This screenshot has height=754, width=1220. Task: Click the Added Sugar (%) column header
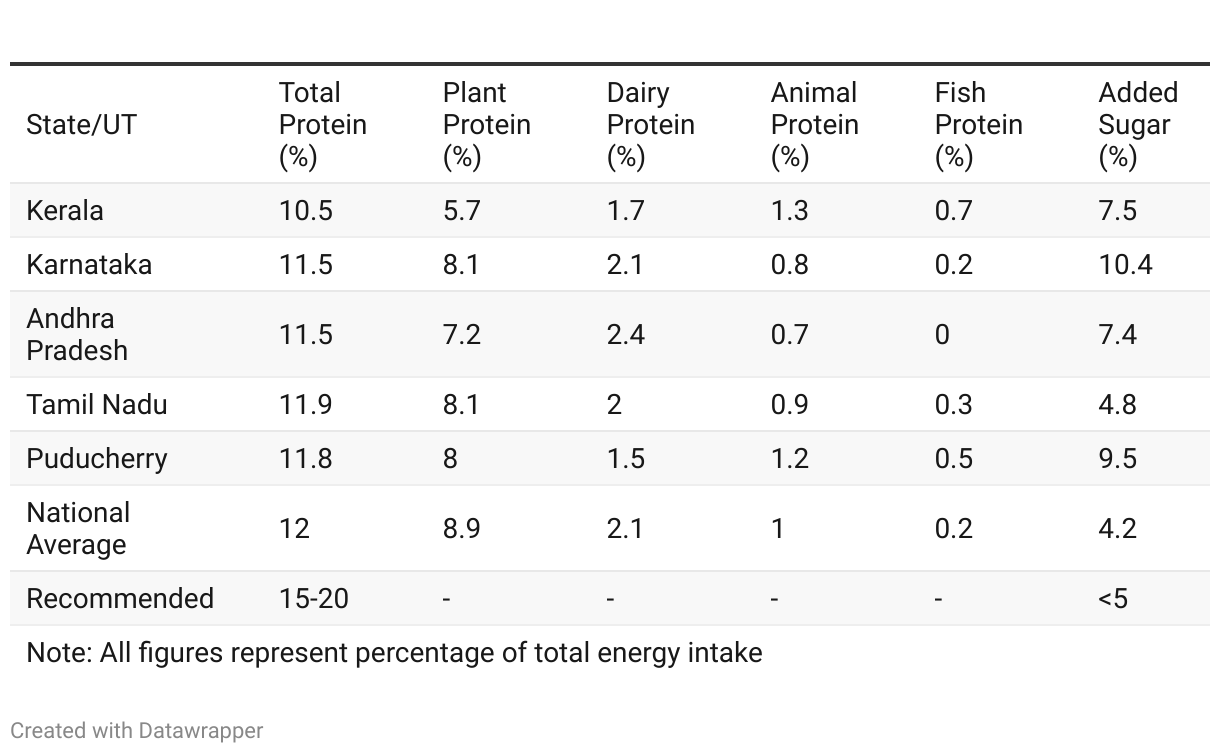pos(1138,125)
